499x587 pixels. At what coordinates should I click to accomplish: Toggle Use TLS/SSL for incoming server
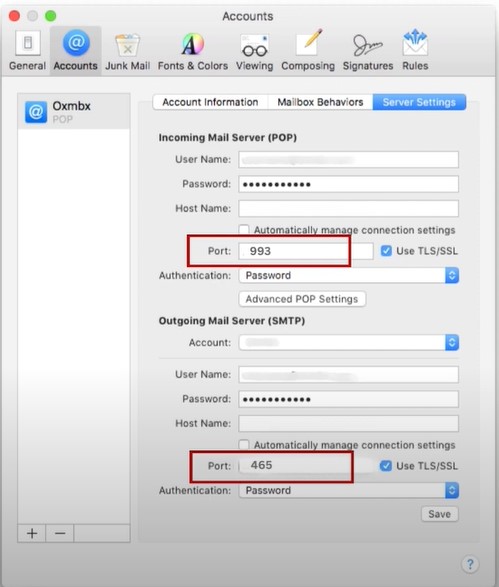(386, 250)
